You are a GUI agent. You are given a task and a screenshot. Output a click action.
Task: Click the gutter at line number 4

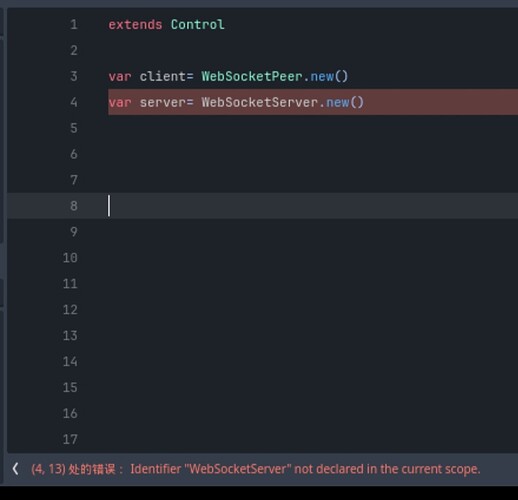click(74, 102)
